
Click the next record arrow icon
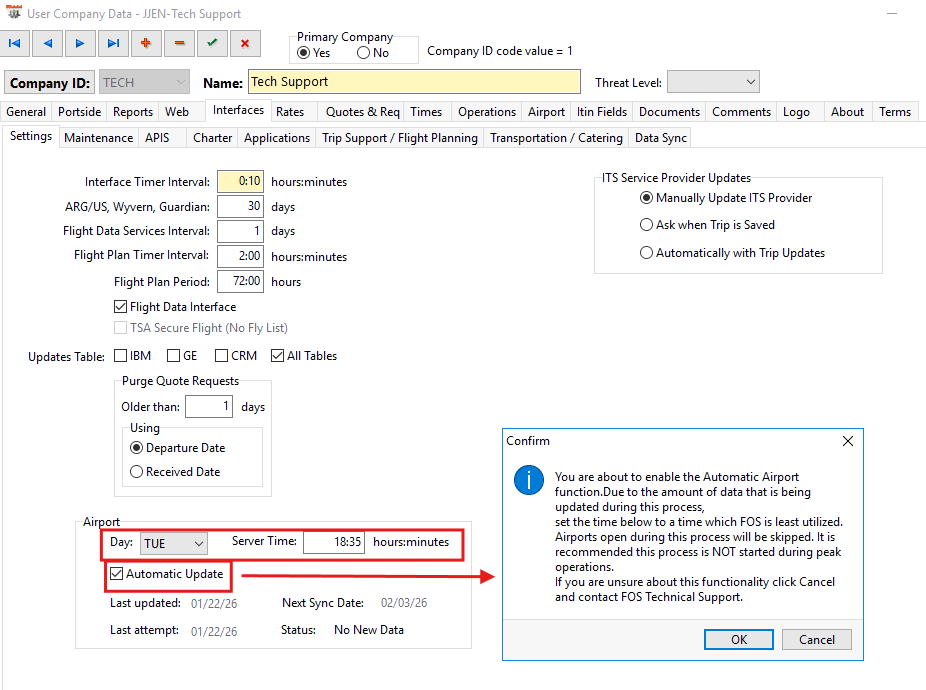(x=80, y=44)
